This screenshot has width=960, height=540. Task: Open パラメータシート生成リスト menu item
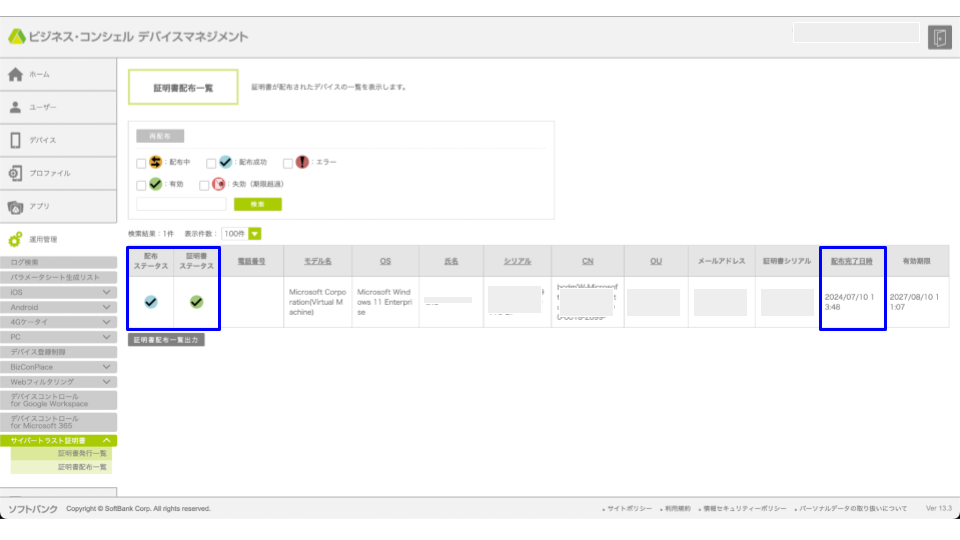58,277
